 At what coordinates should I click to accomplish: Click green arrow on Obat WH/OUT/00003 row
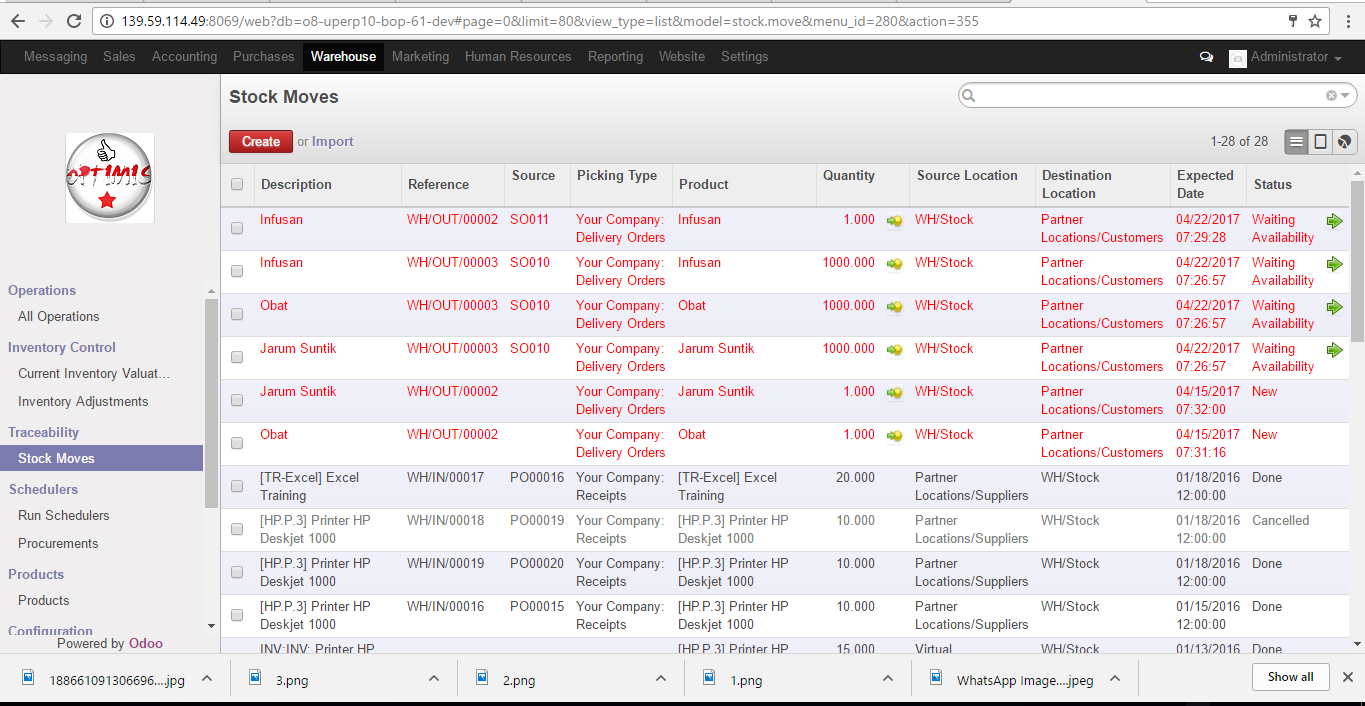pos(1334,307)
